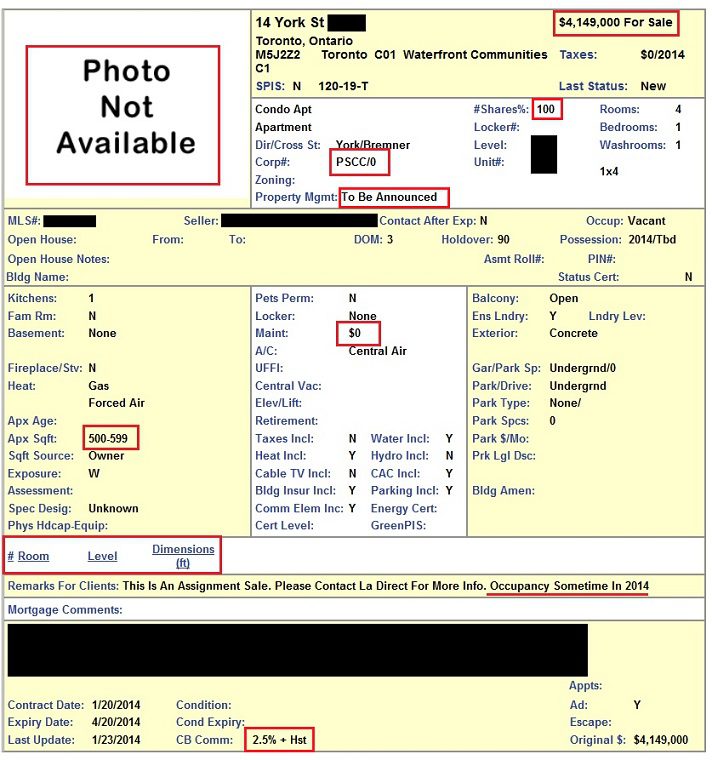
Task: Click the # column header link
Action: [11, 556]
